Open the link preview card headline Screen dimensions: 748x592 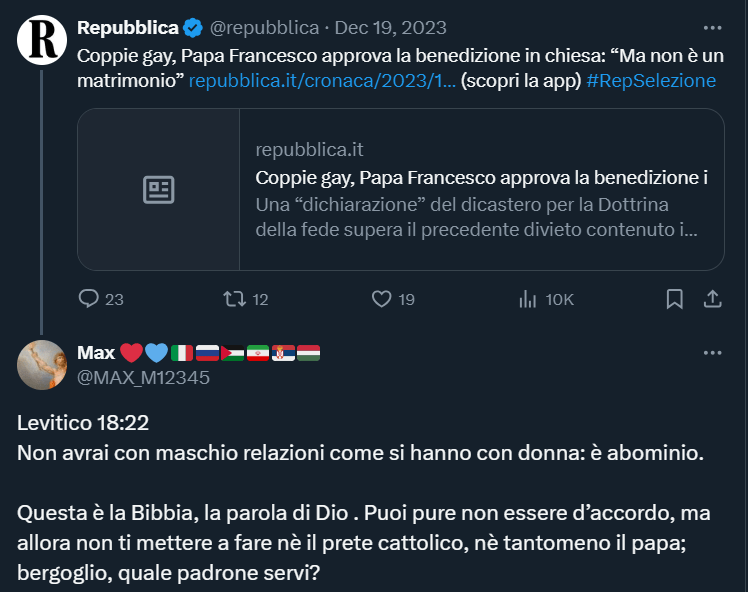pyautogui.click(x=482, y=178)
